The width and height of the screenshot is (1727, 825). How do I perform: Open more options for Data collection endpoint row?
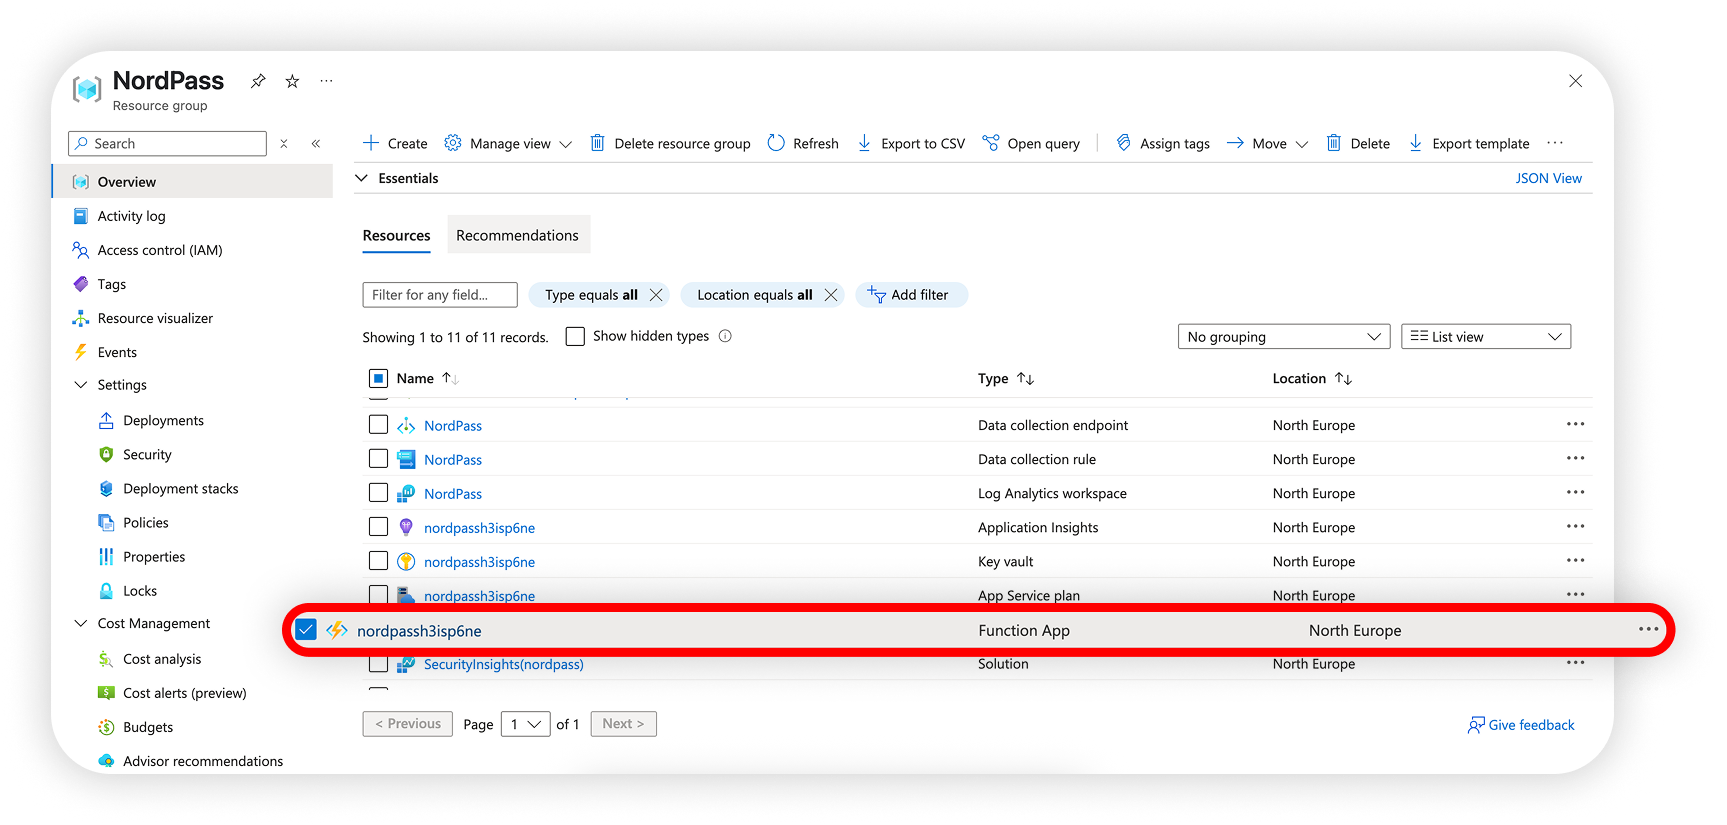pos(1575,424)
